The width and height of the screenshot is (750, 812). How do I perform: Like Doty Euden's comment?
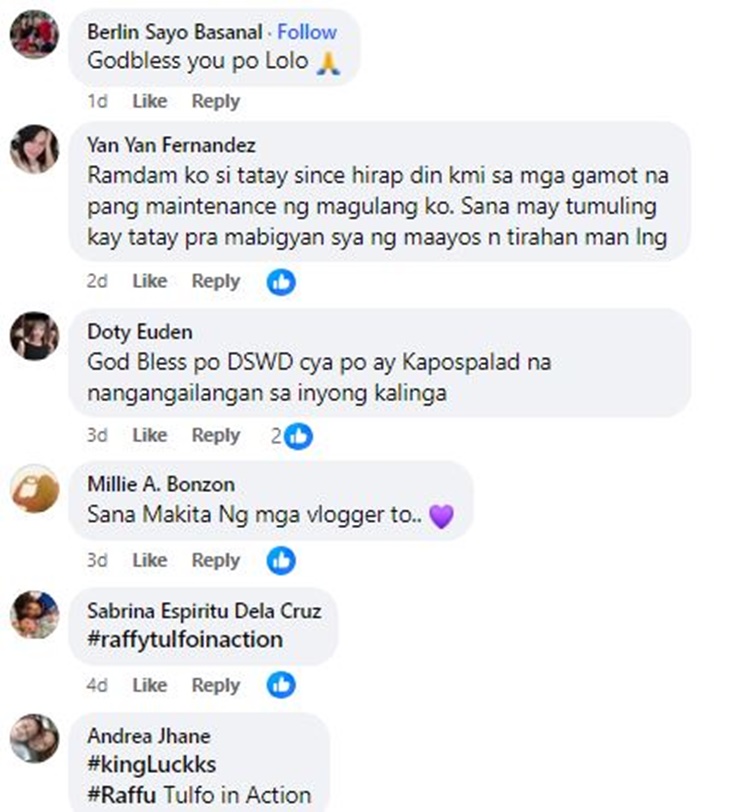pos(150,435)
